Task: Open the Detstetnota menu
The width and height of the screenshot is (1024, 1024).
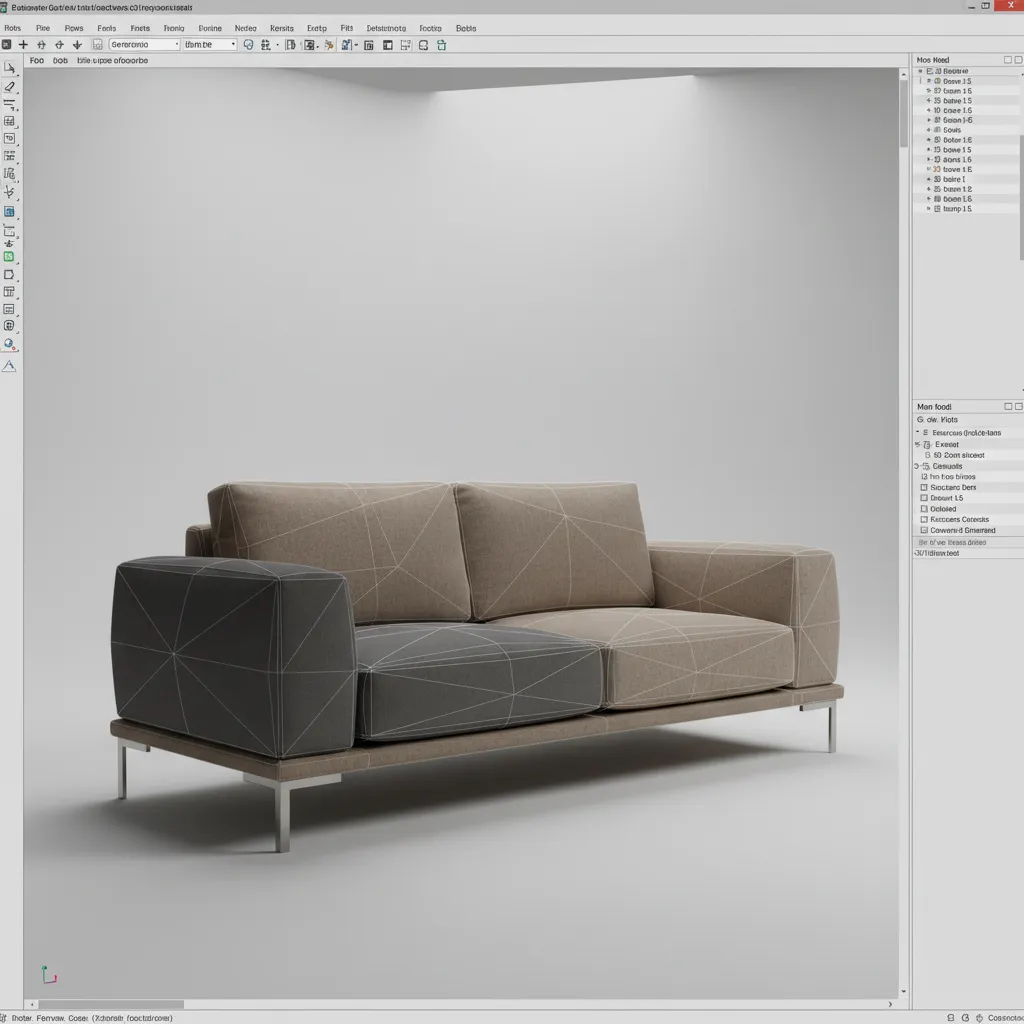Action: coord(386,28)
